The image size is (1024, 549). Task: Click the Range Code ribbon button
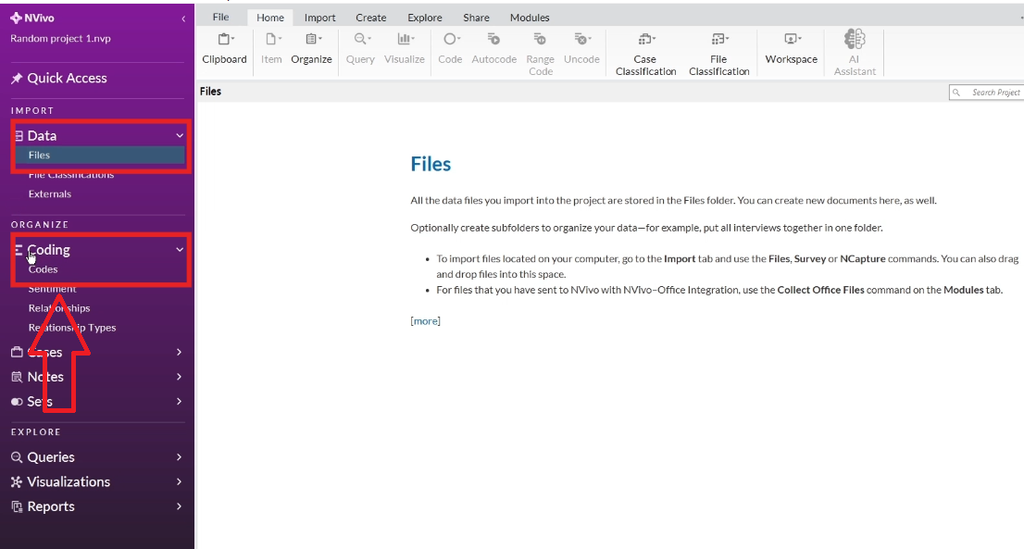pos(540,54)
